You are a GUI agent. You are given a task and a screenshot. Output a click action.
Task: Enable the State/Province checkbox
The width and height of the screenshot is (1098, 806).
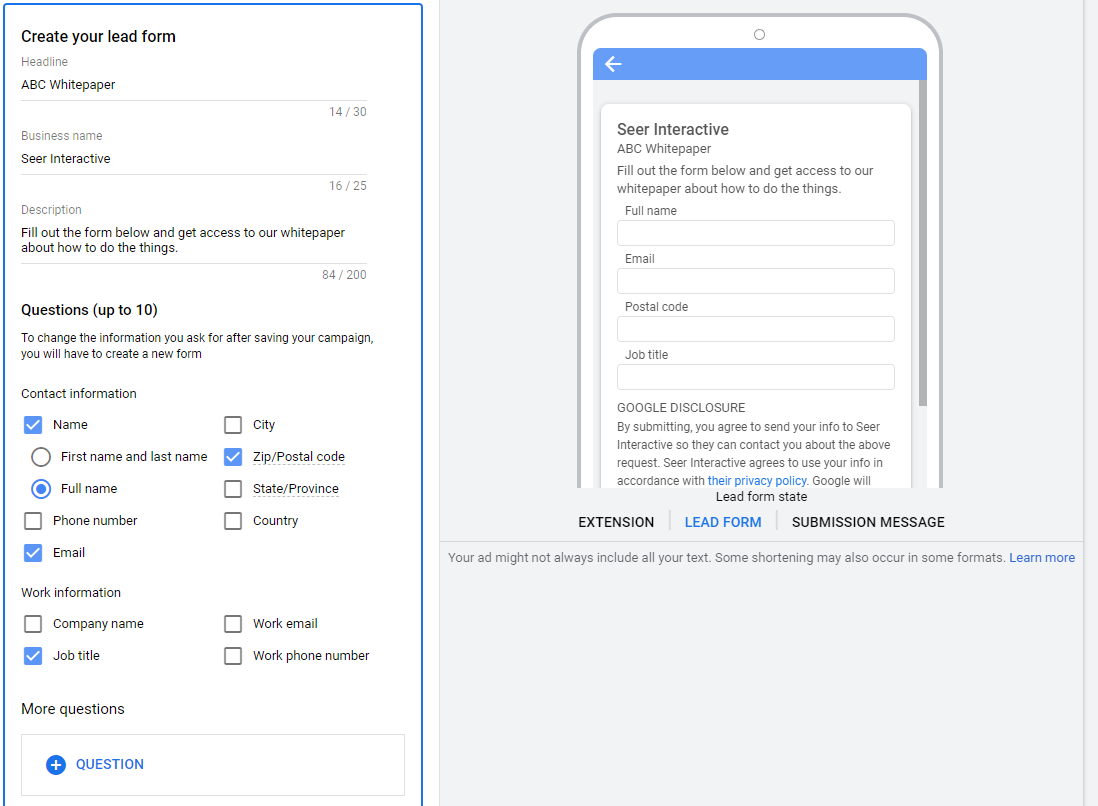tap(233, 489)
